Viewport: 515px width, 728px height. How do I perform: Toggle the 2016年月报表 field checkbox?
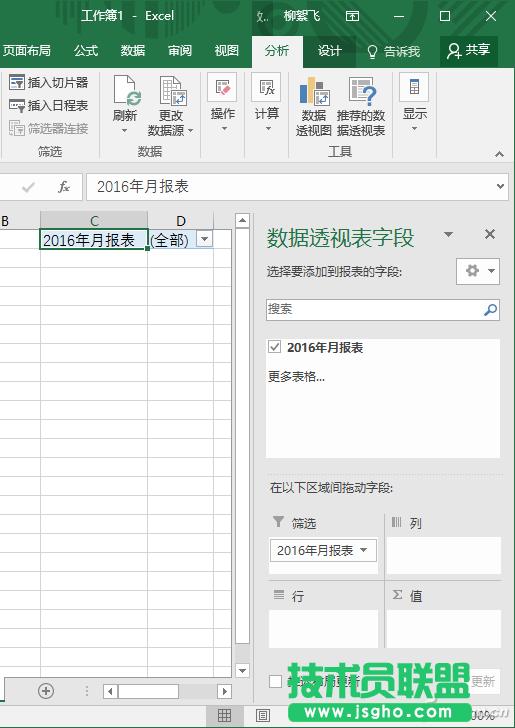pos(274,347)
